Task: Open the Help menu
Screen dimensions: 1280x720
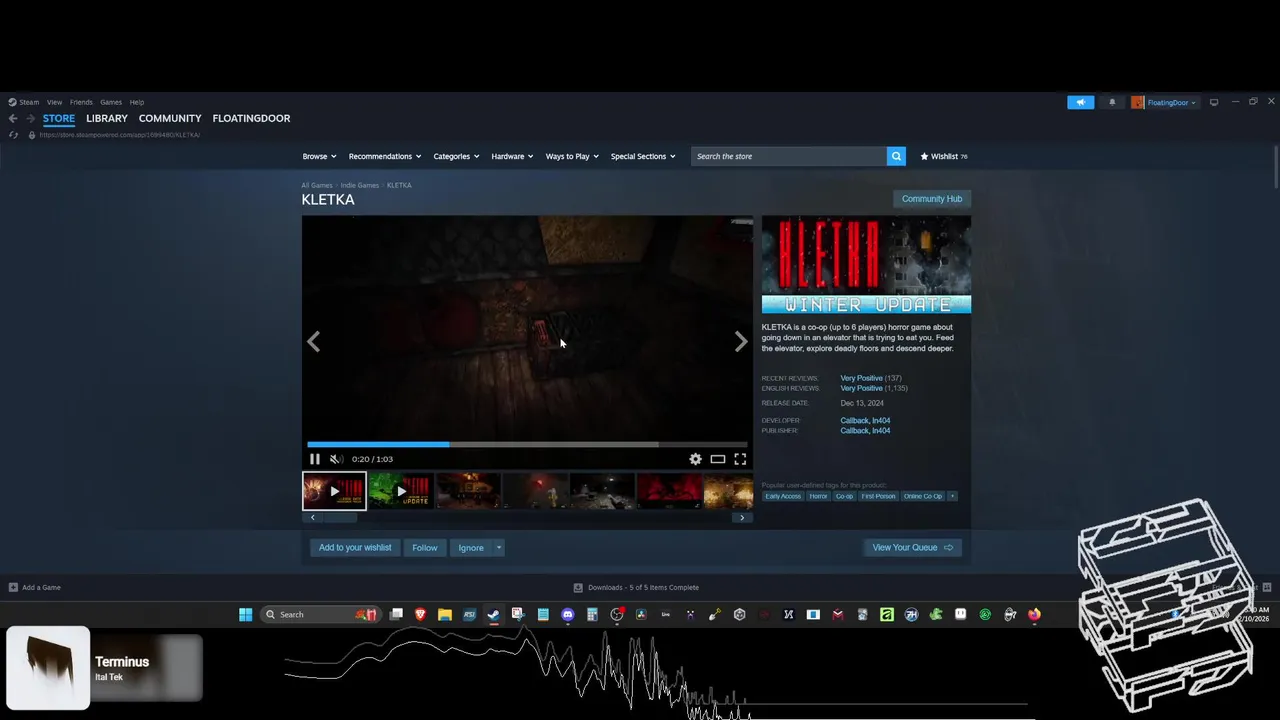Action: [137, 102]
